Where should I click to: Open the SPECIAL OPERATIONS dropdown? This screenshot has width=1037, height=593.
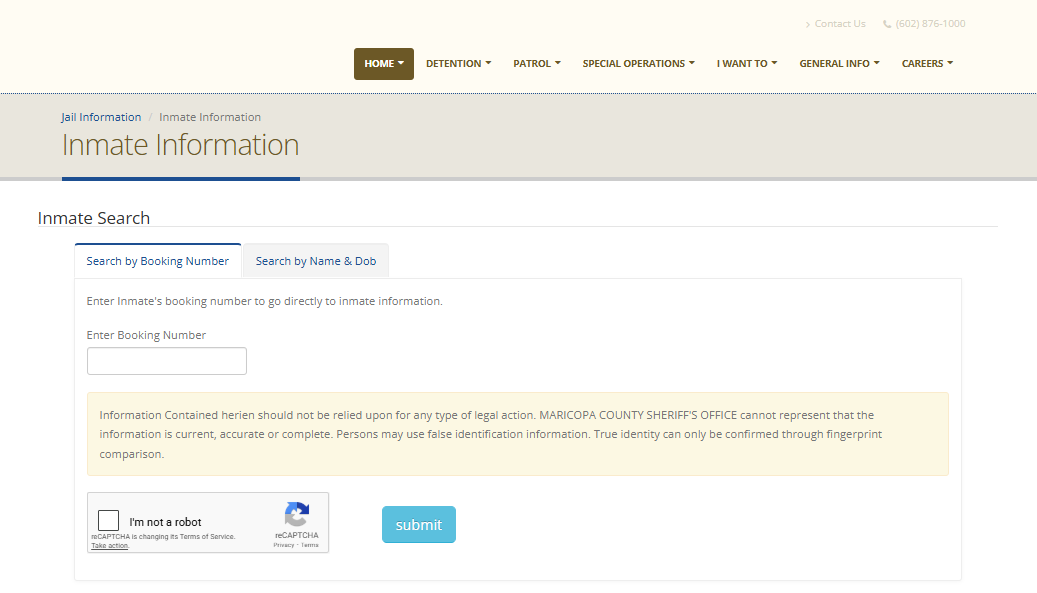[638, 64]
